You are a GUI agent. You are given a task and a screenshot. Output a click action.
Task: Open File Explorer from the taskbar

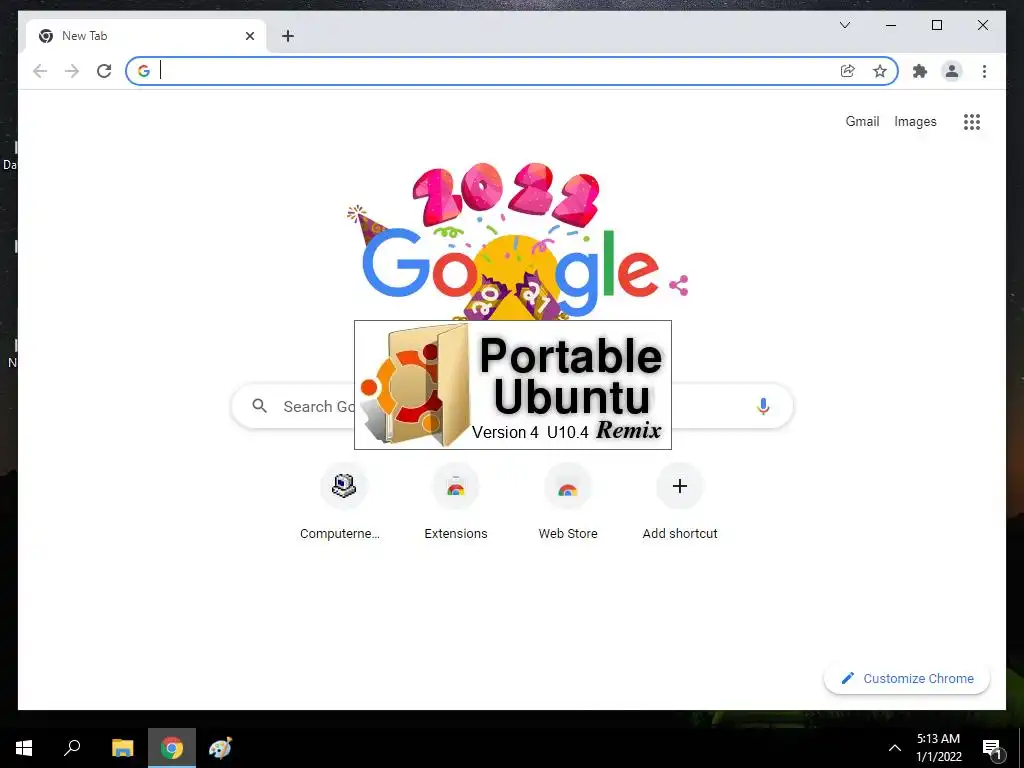122,748
